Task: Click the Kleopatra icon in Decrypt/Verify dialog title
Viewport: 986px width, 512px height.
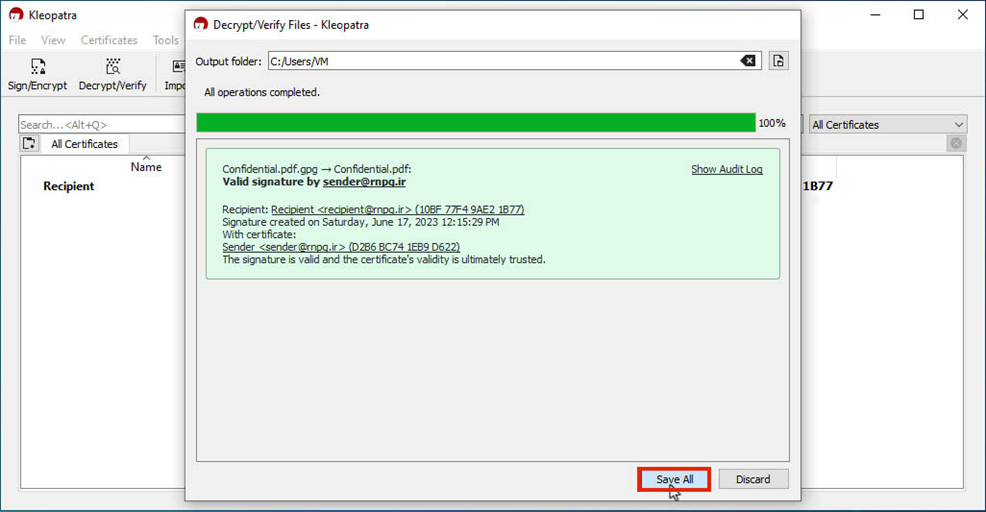Action: [201, 25]
